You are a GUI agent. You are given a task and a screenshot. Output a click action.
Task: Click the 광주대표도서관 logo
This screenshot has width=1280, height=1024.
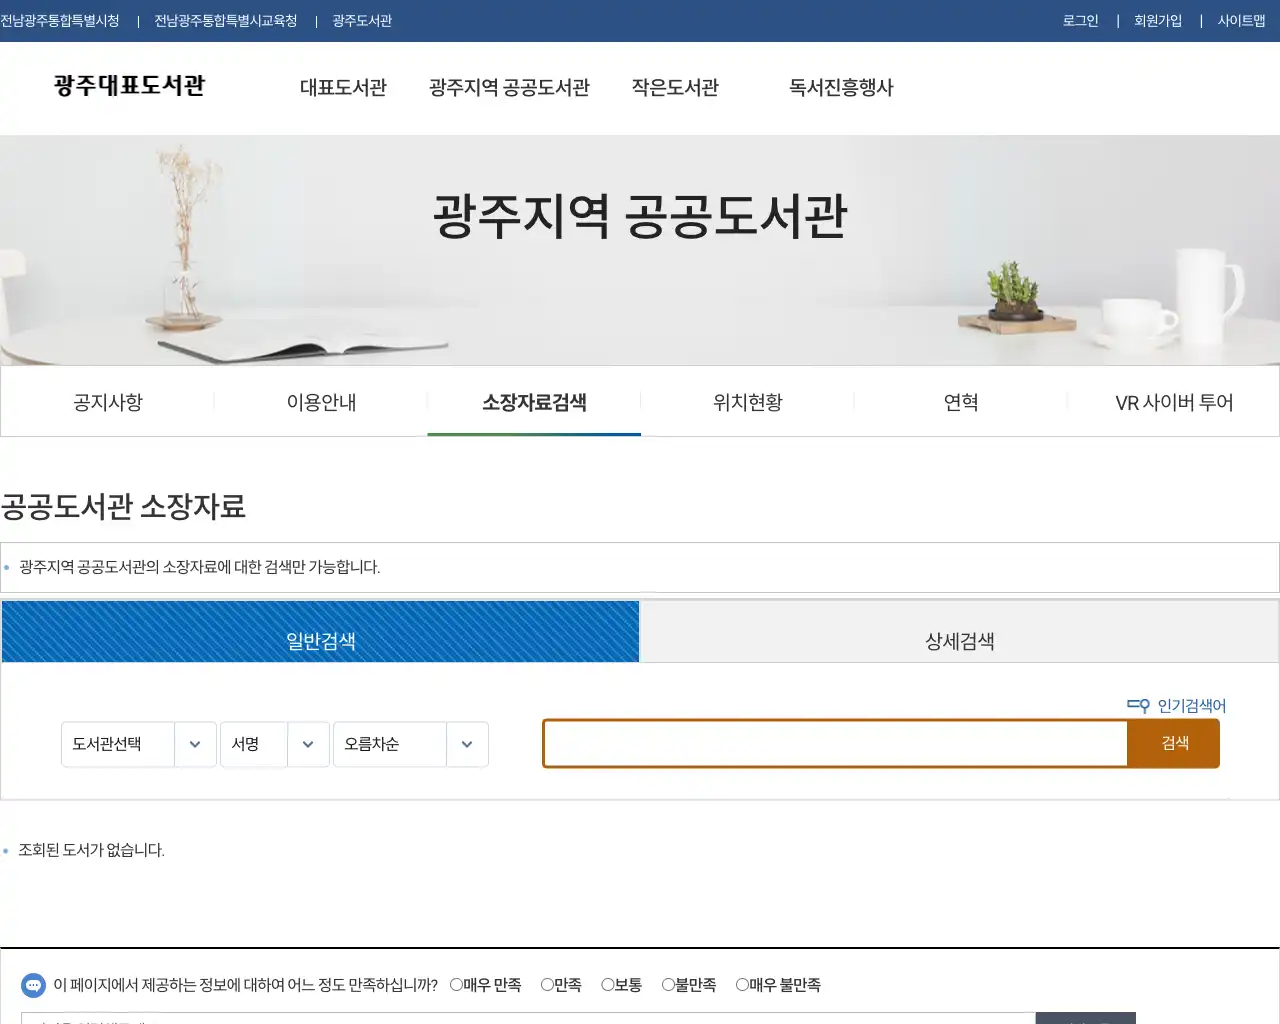click(x=129, y=86)
